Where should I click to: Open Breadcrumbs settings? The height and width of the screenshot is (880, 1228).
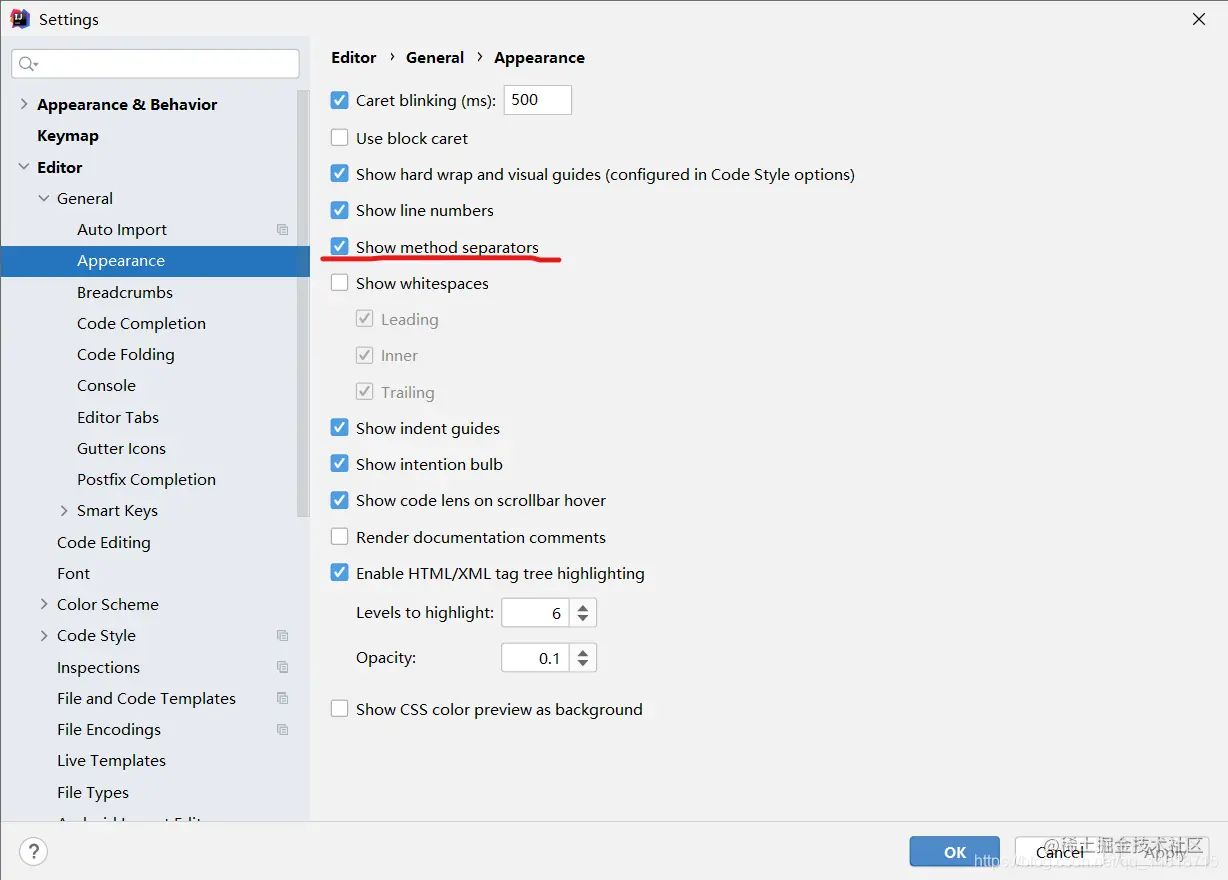tap(125, 292)
